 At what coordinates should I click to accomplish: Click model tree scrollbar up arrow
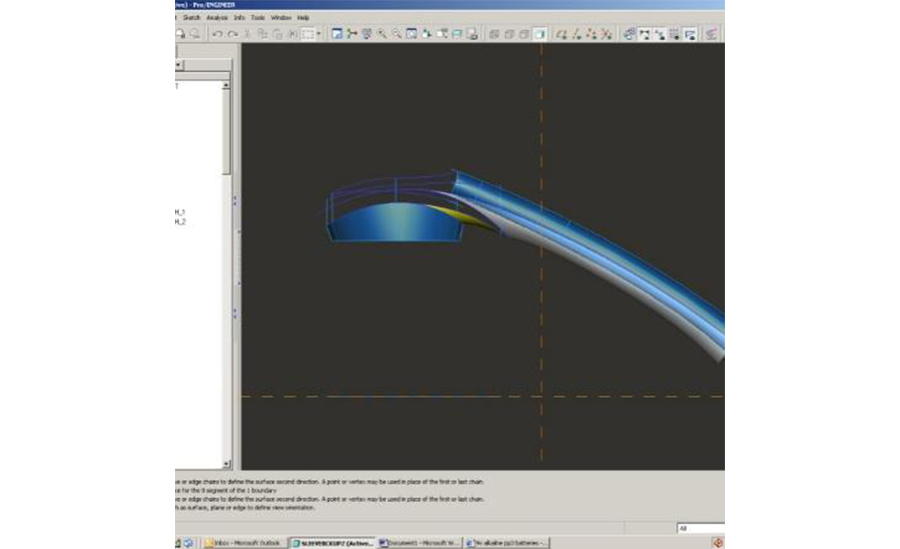[226, 85]
